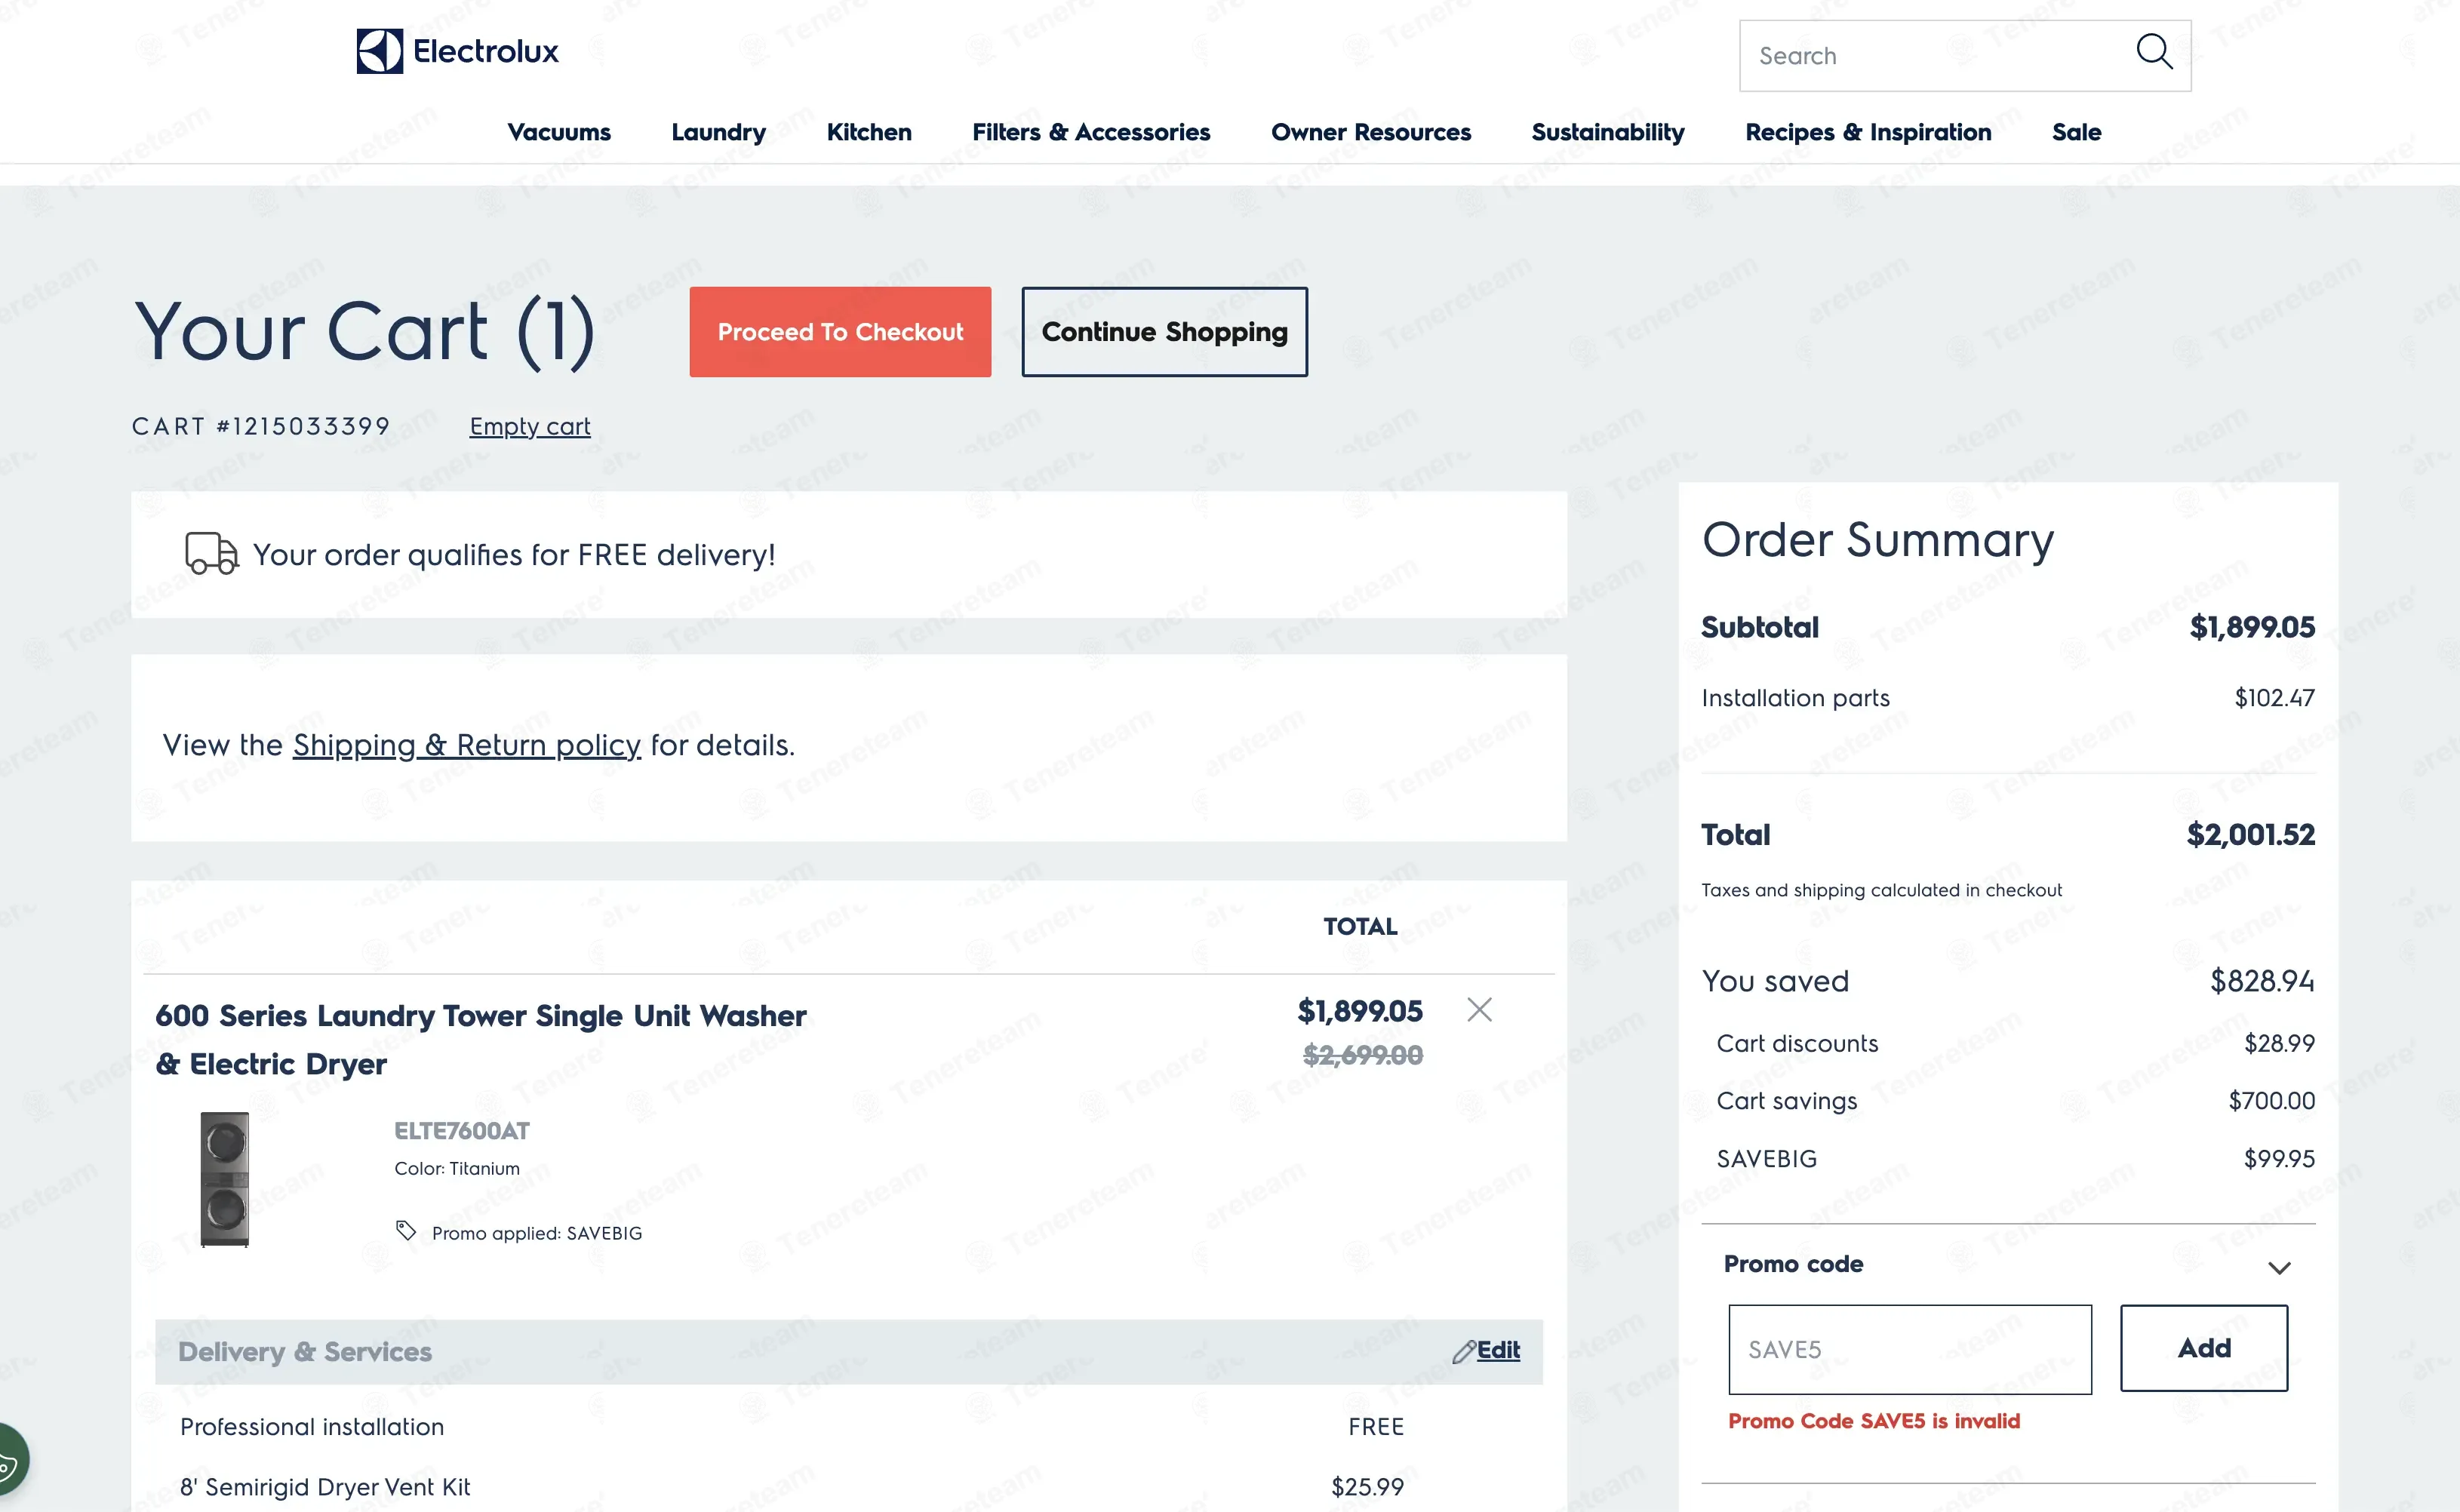
Task: Click the search magnifier icon
Action: pyautogui.click(x=2154, y=52)
